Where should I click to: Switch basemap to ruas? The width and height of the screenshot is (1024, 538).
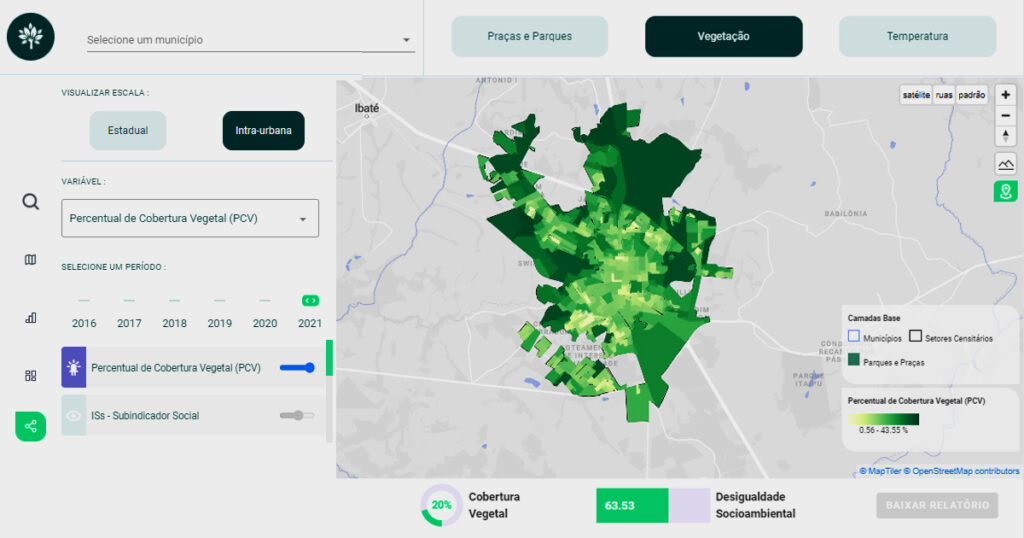pyautogui.click(x=944, y=95)
